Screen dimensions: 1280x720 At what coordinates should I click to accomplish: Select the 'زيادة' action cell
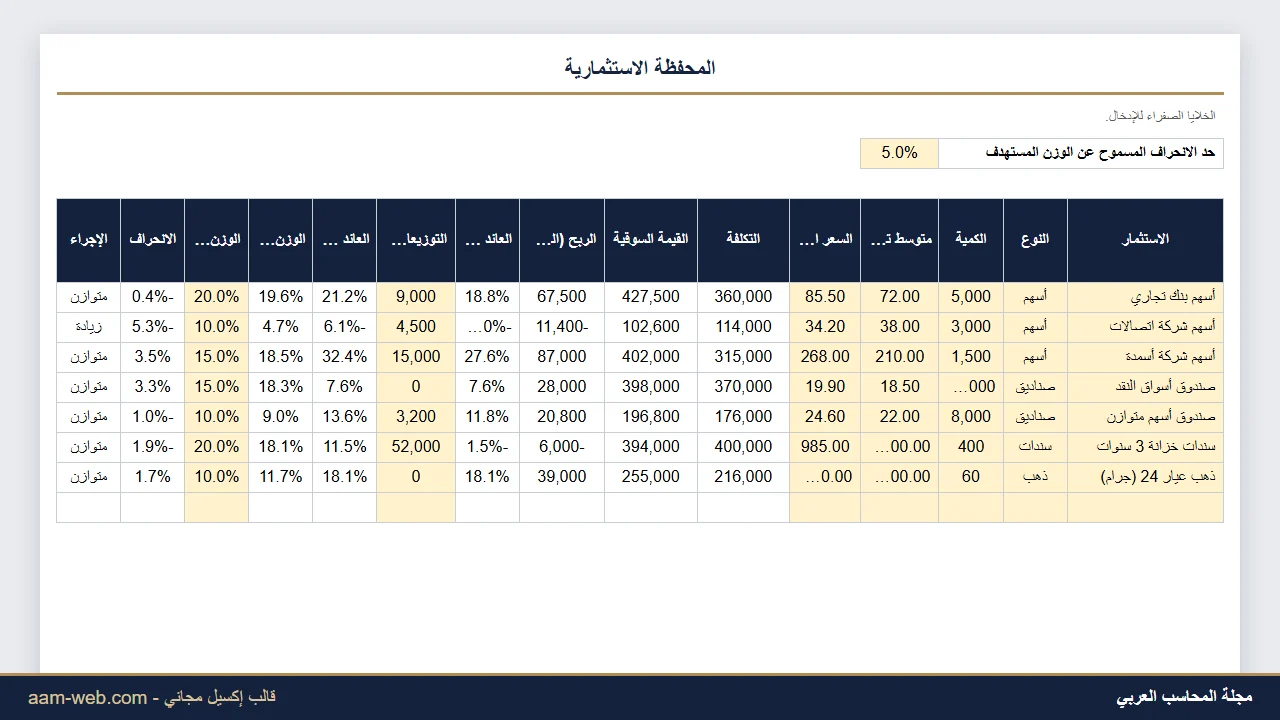89,327
